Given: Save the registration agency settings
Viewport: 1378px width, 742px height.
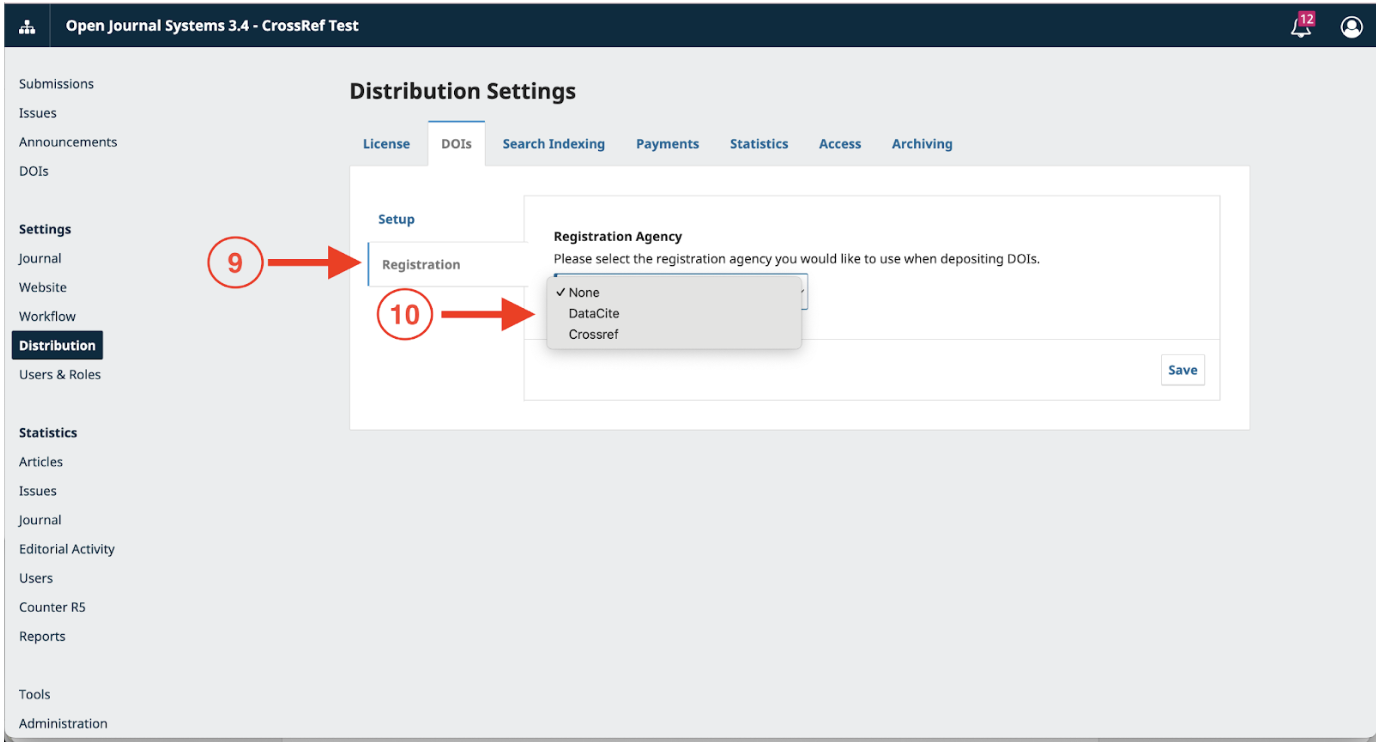Looking at the screenshot, I should (x=1182, y=369).
